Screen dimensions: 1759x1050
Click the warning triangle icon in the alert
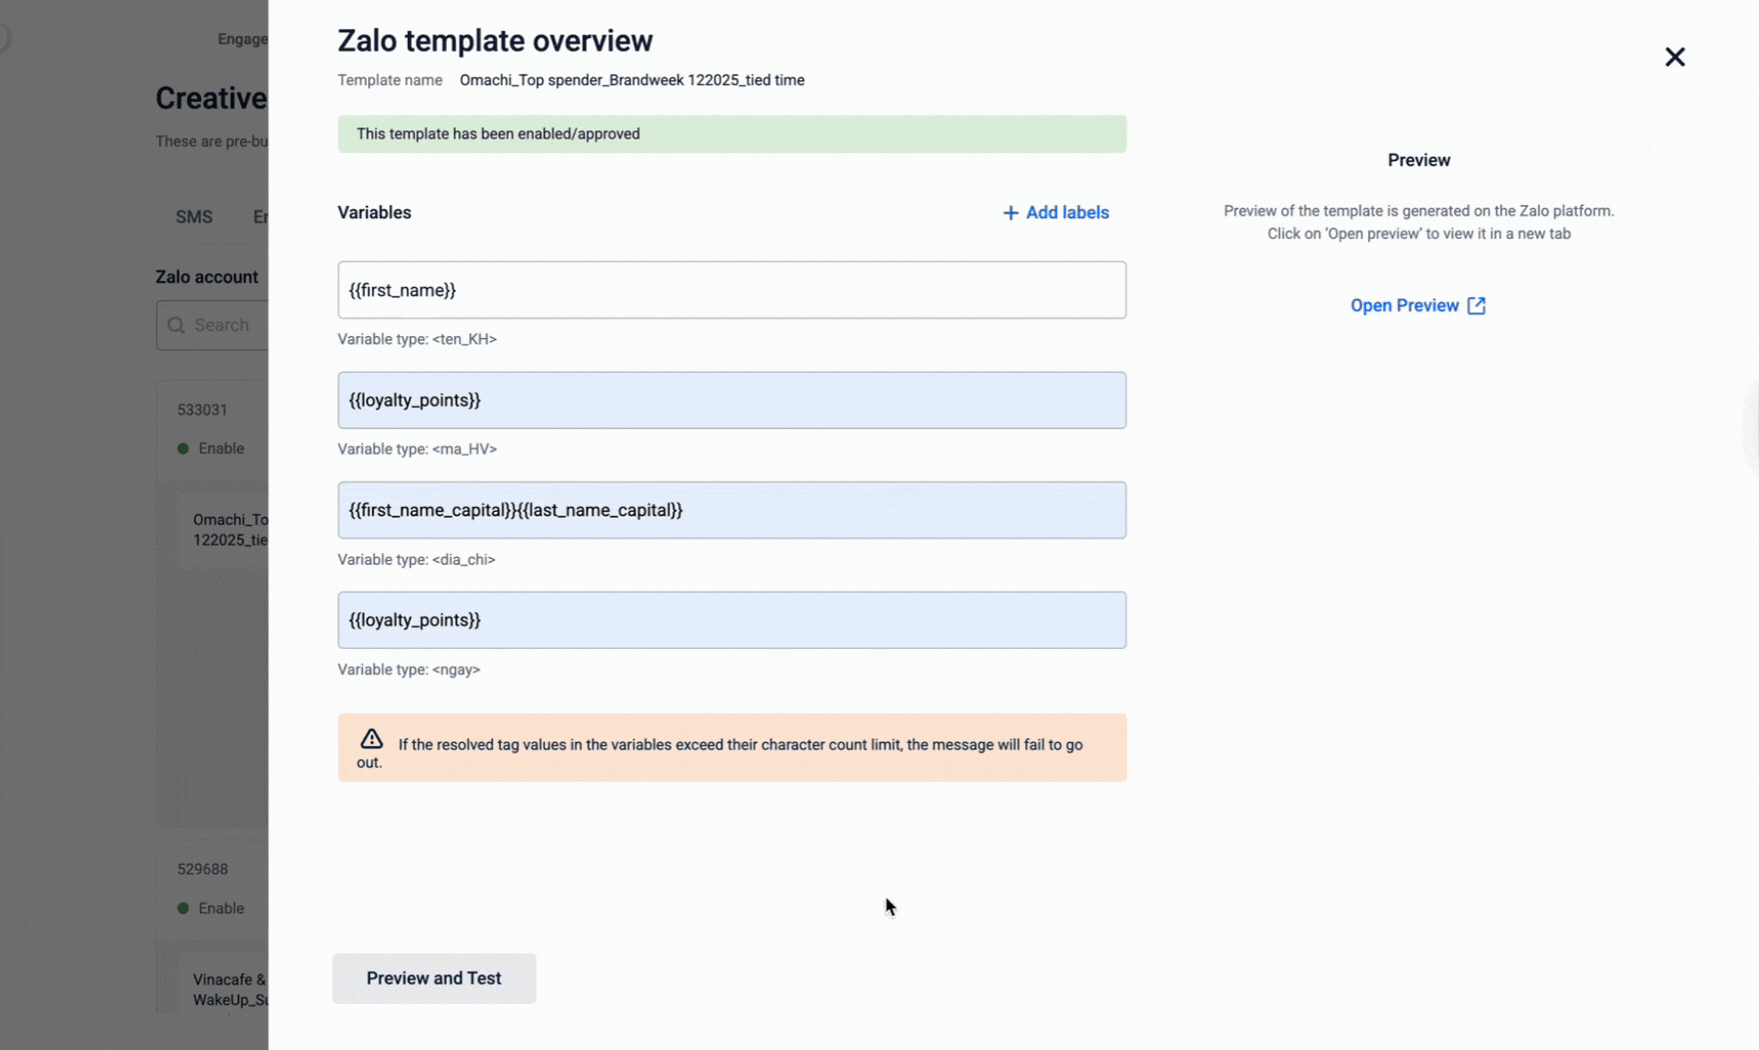(371, 739)
